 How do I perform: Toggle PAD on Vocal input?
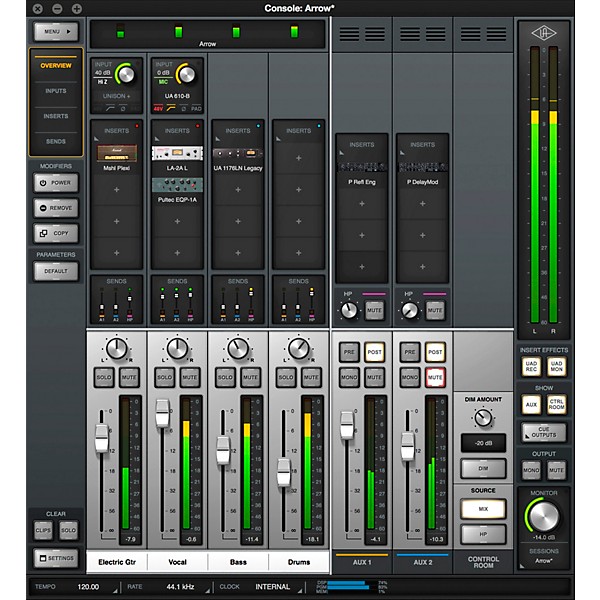pyautogui.click(x=196, y=109)
